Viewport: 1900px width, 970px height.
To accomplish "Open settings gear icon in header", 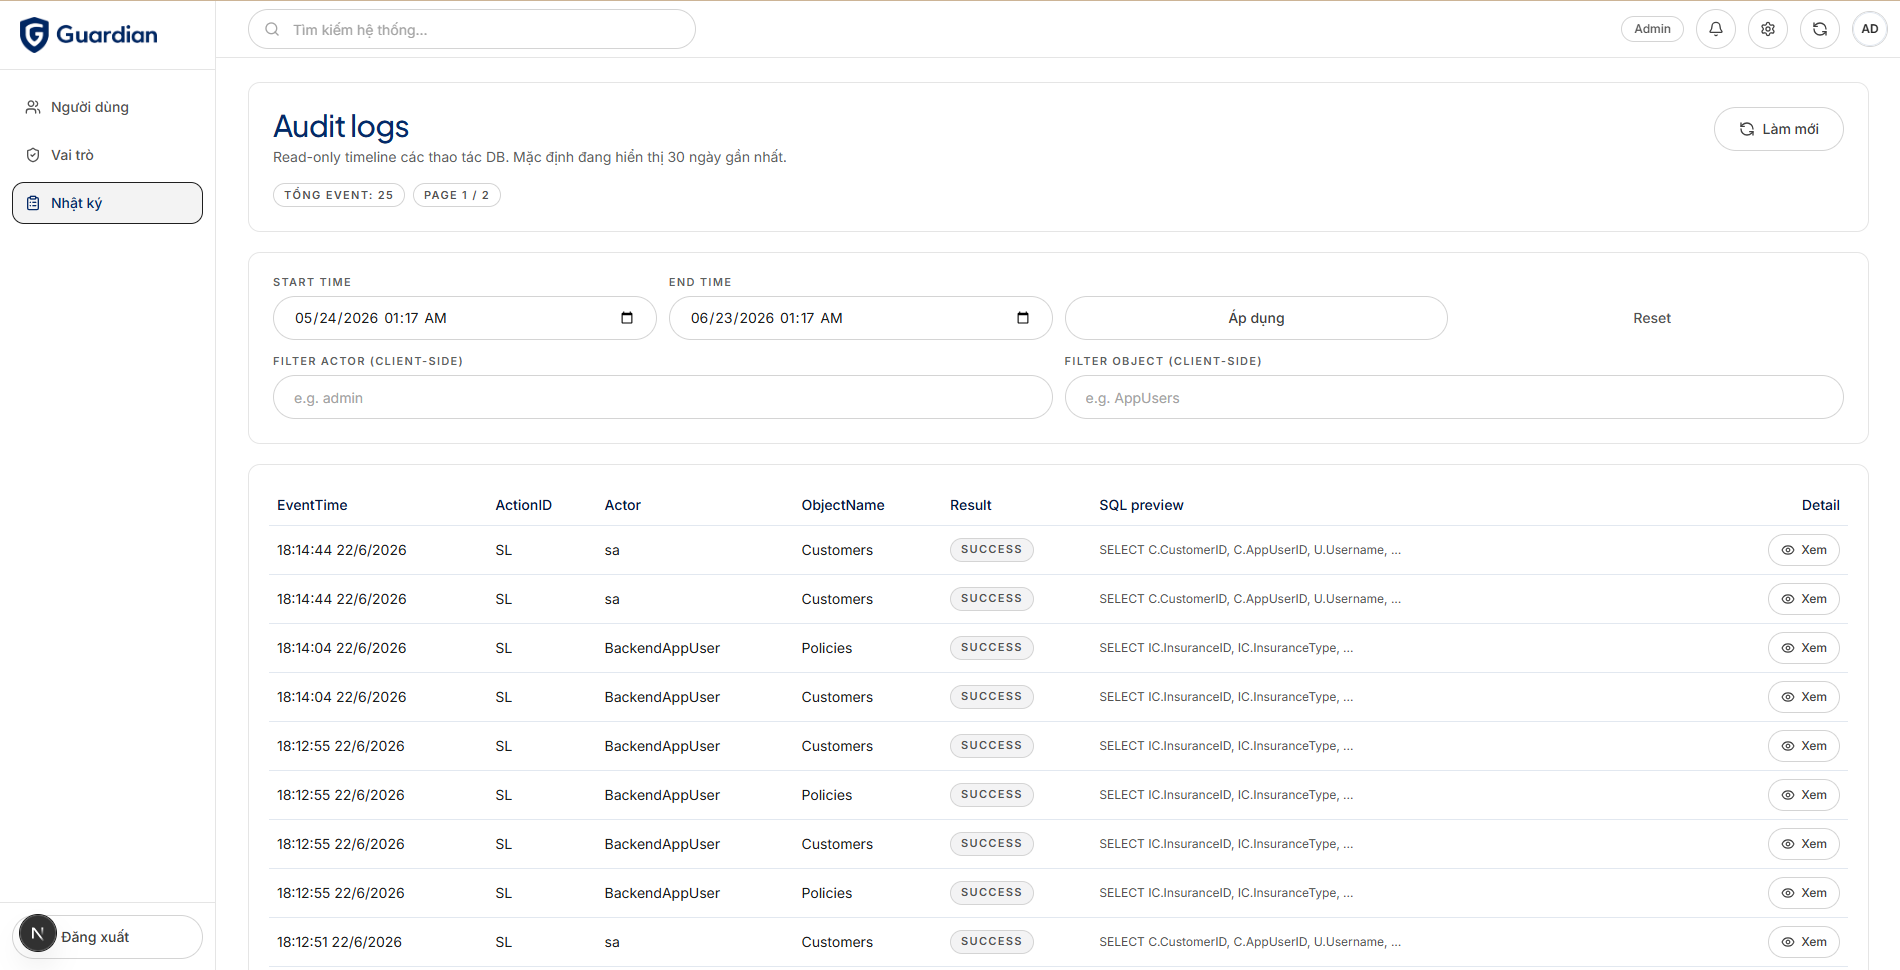I will pos(1768,29).
